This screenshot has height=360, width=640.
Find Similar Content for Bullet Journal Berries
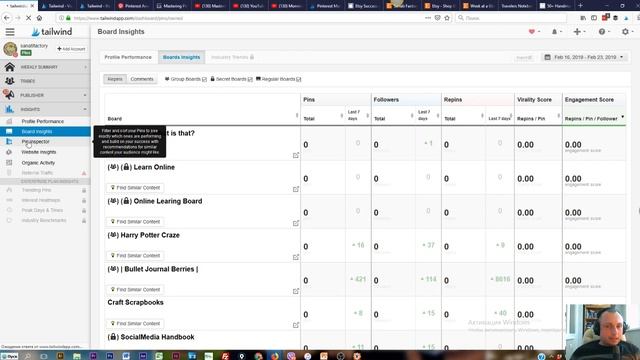pyautogui.click(x=135, y=289)
